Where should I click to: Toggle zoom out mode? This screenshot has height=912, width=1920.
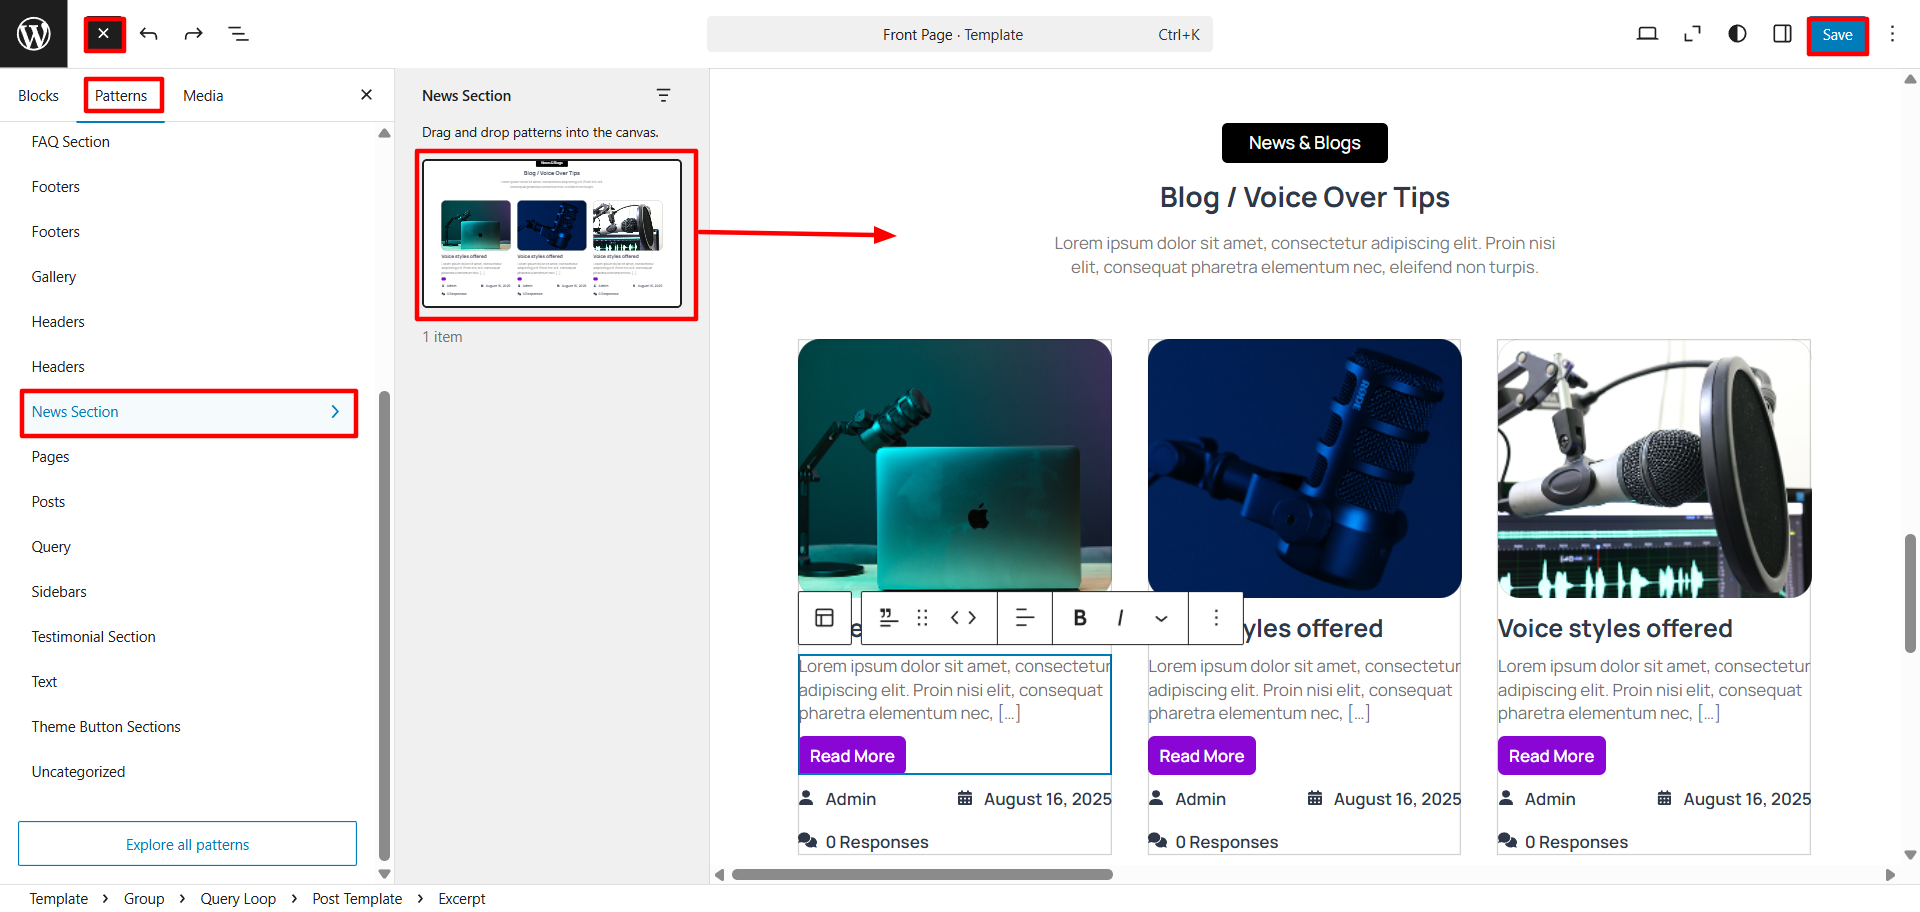coord(1692,34)
